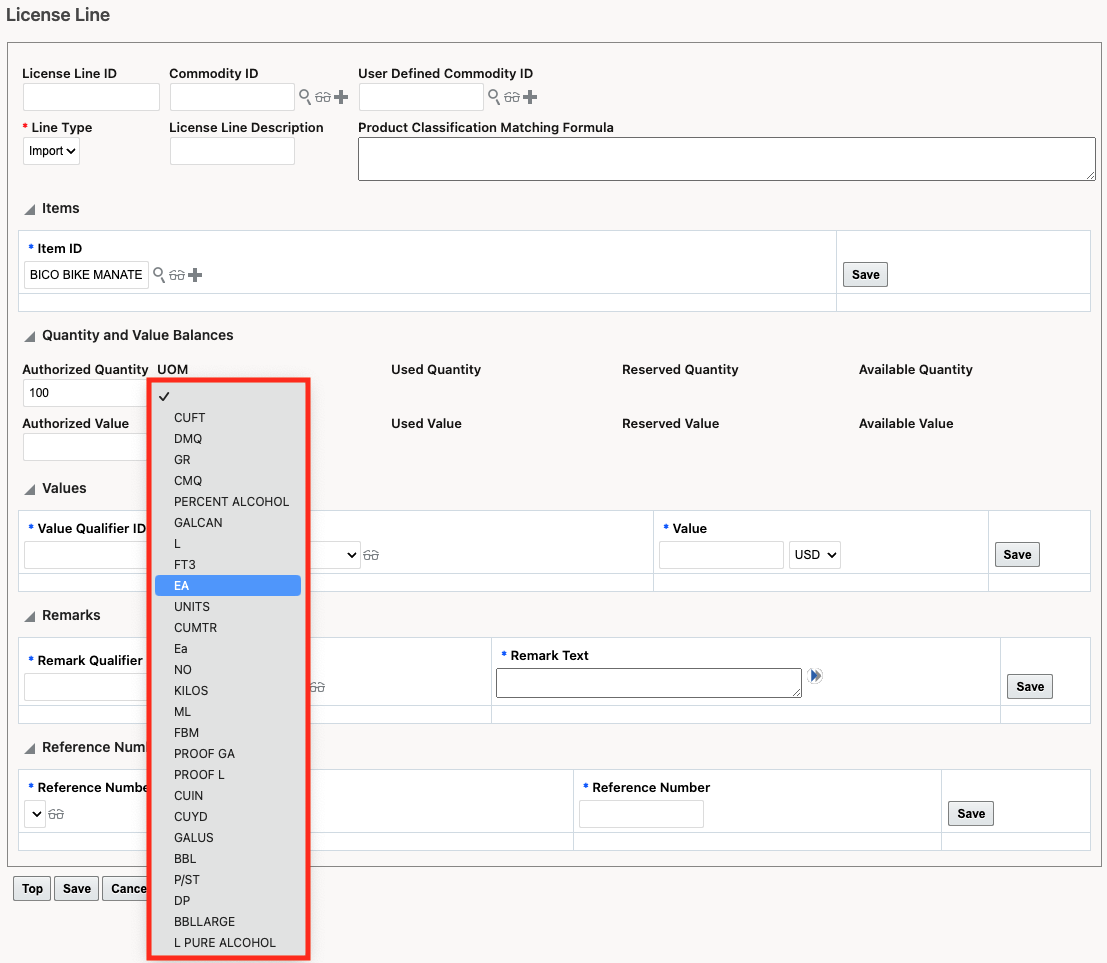
Task: Click the Top button at the bottom
Action: point(31,888)
